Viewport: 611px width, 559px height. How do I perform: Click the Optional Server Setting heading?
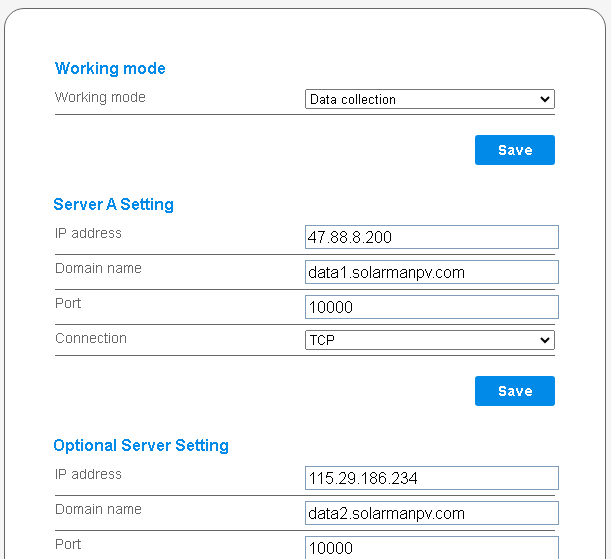pyautogui.click(x=141, y=446)
